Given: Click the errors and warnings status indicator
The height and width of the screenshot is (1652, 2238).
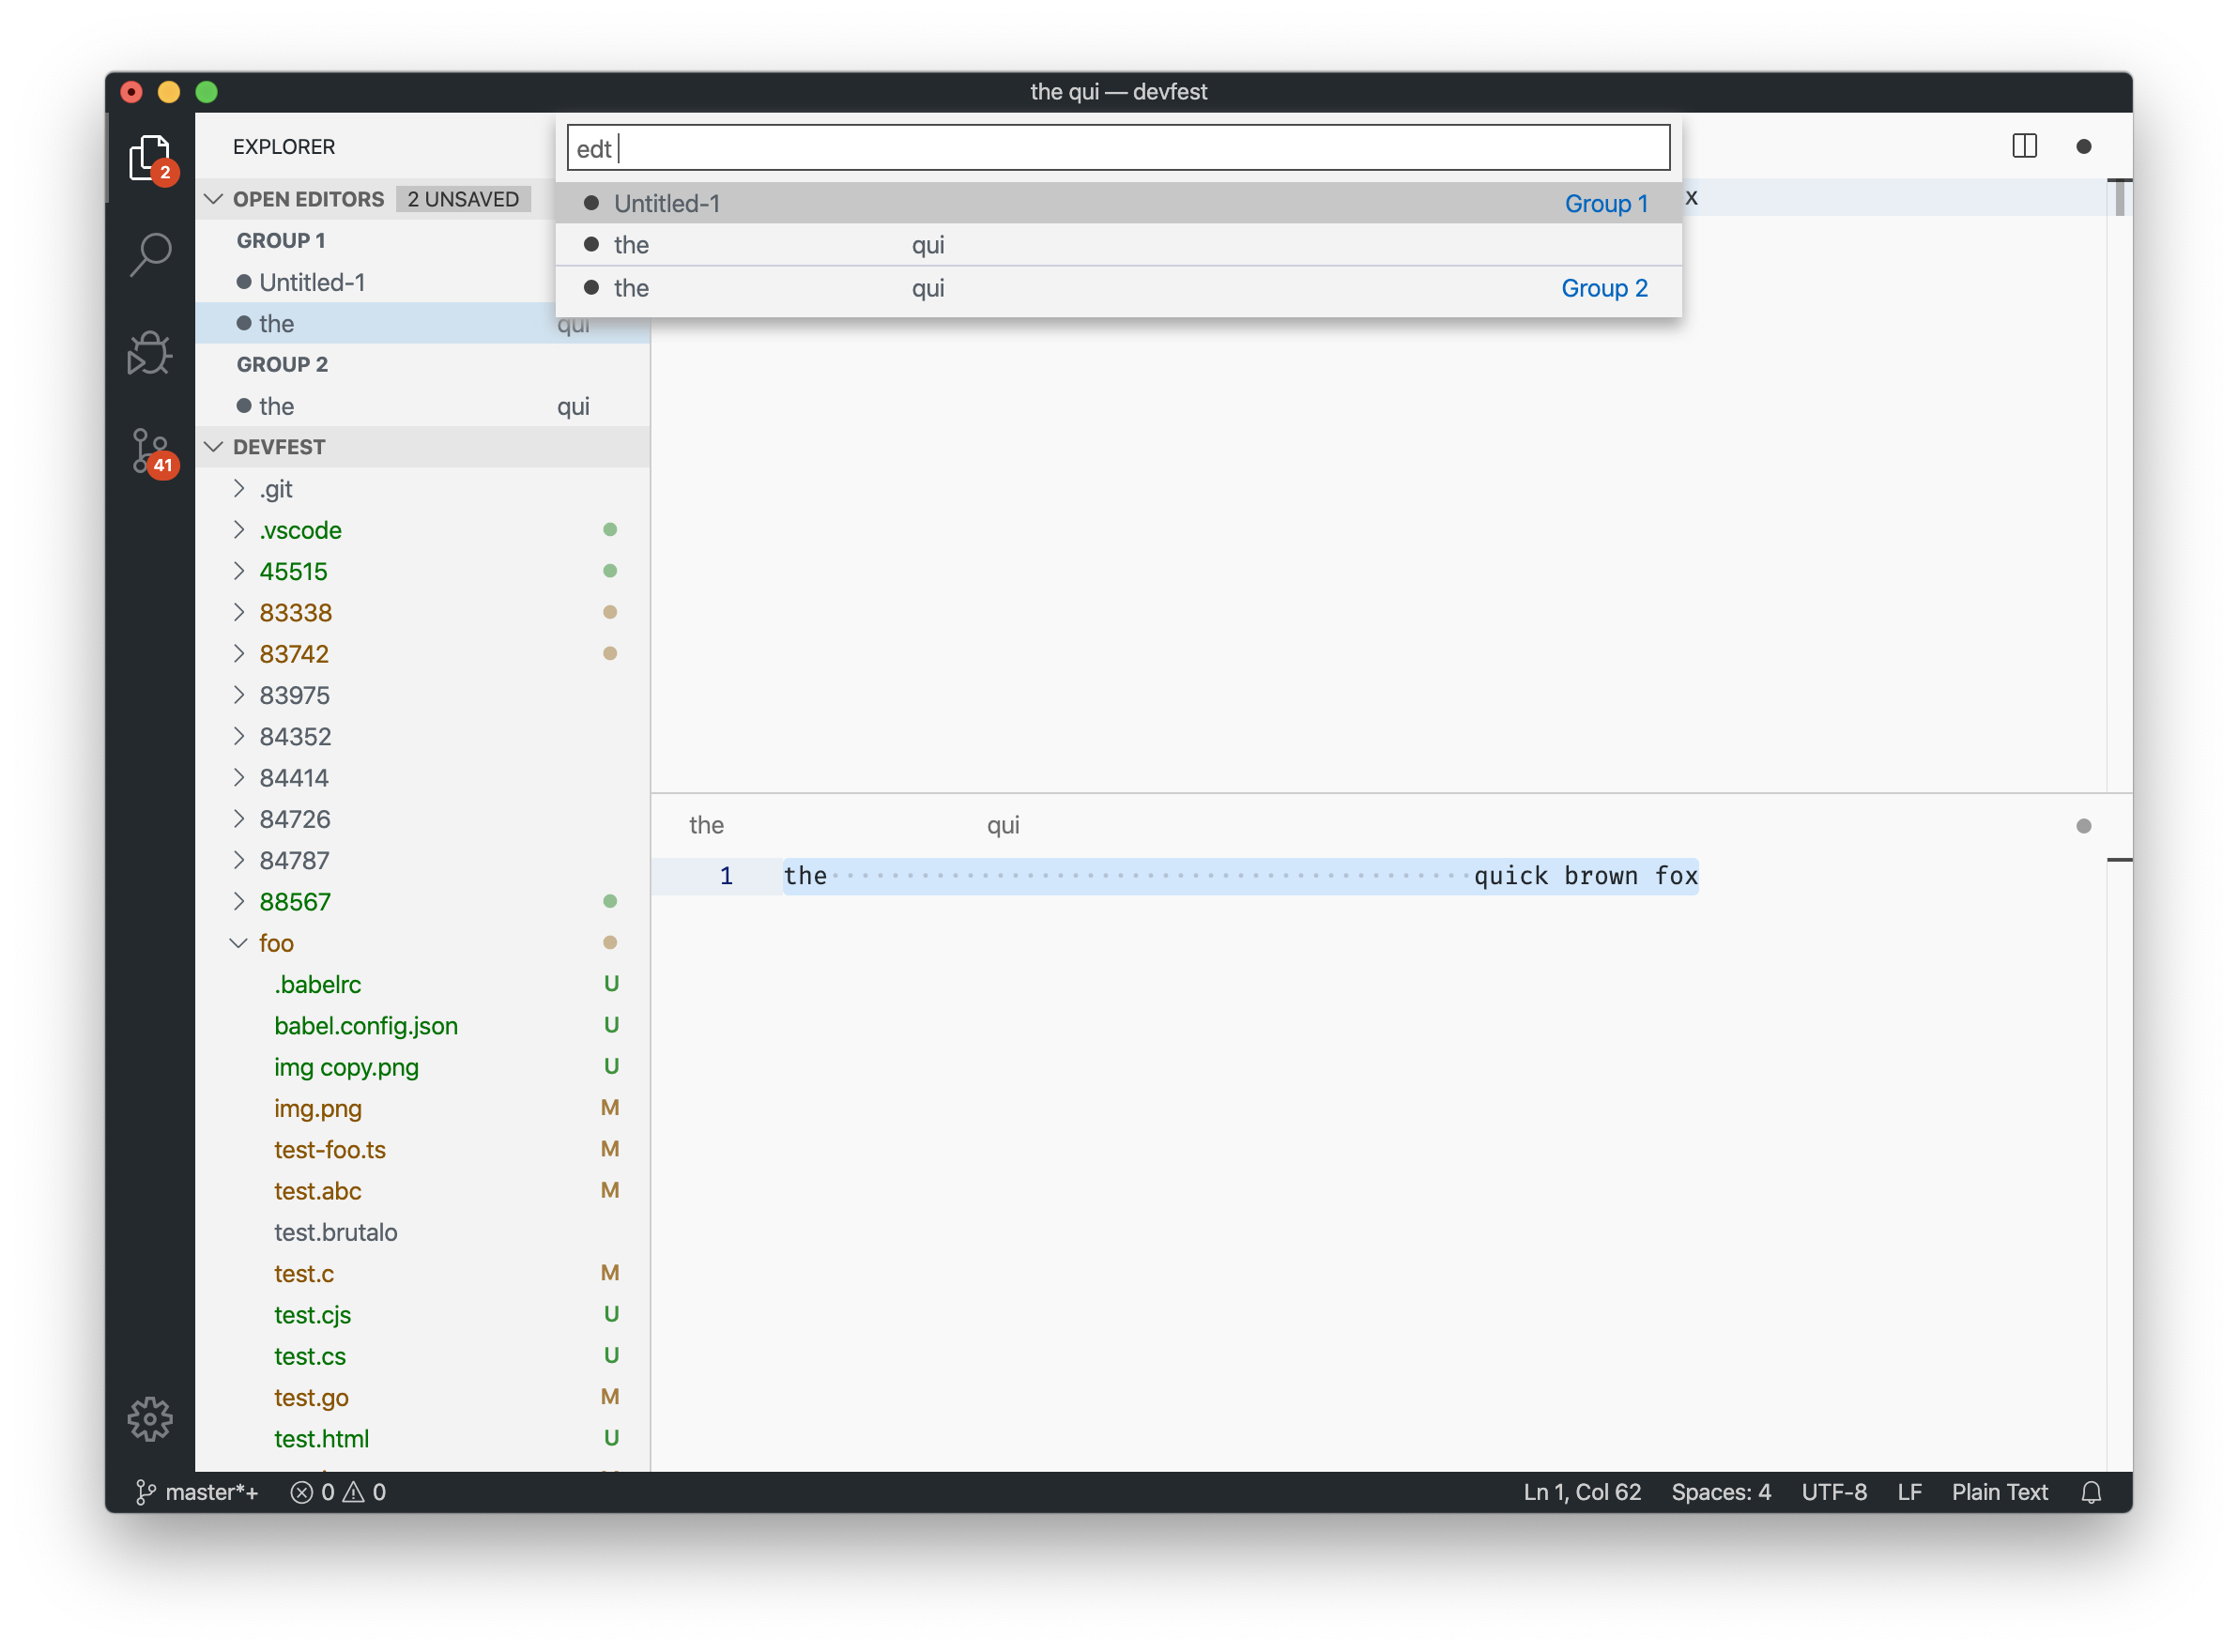Looking at the screenshot, I should click(338, 1492).
